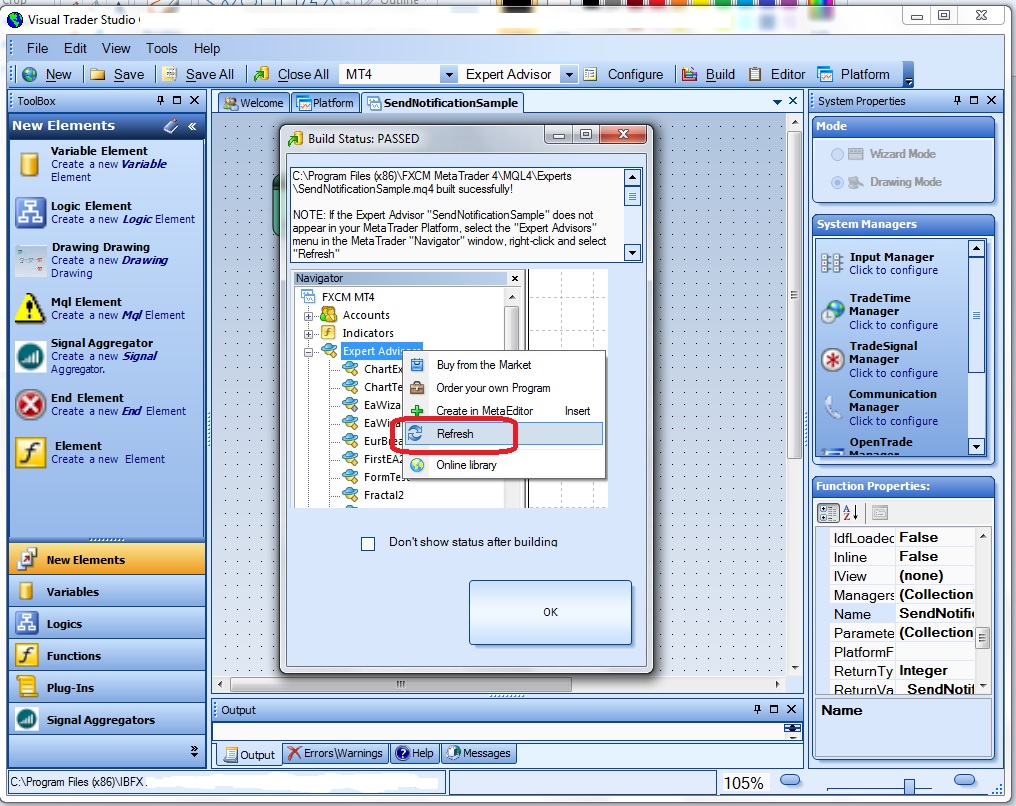Switch to the Welcome tab
Image resolution: width=1016 pixels, height=806 pixels.
[253, 103]
